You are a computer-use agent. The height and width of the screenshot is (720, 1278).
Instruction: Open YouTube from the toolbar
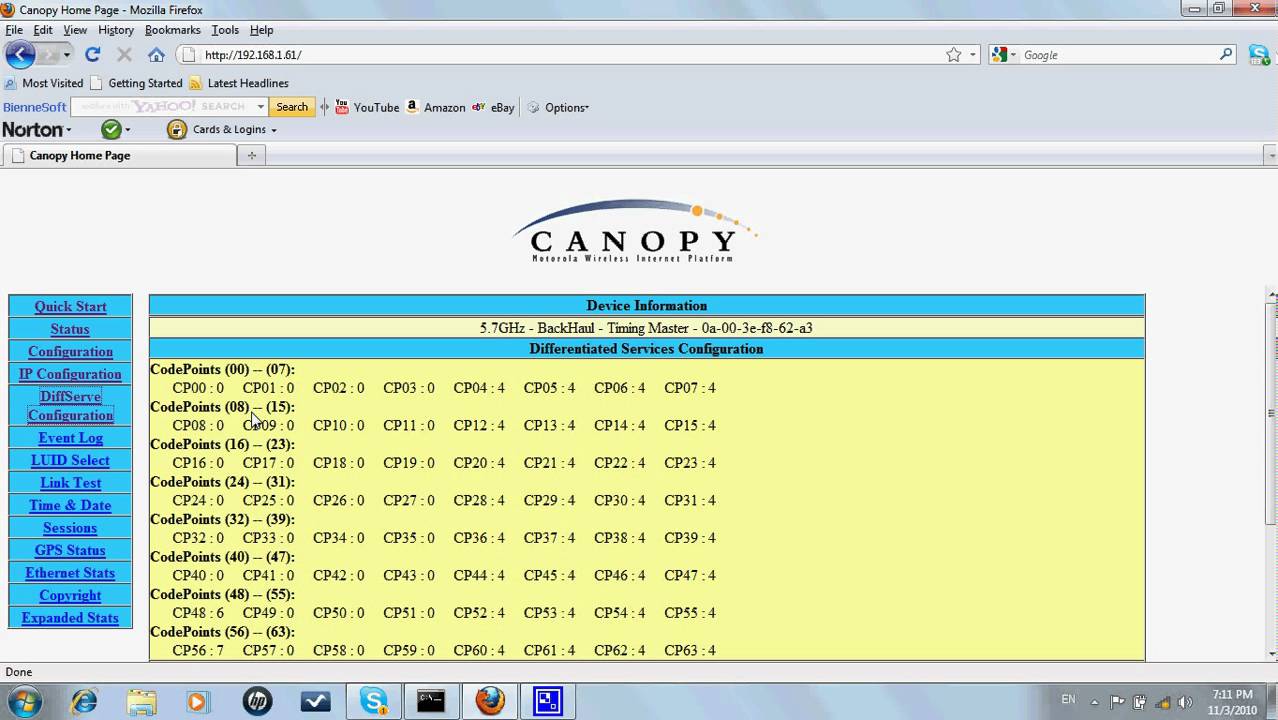(x=367, y=107)
